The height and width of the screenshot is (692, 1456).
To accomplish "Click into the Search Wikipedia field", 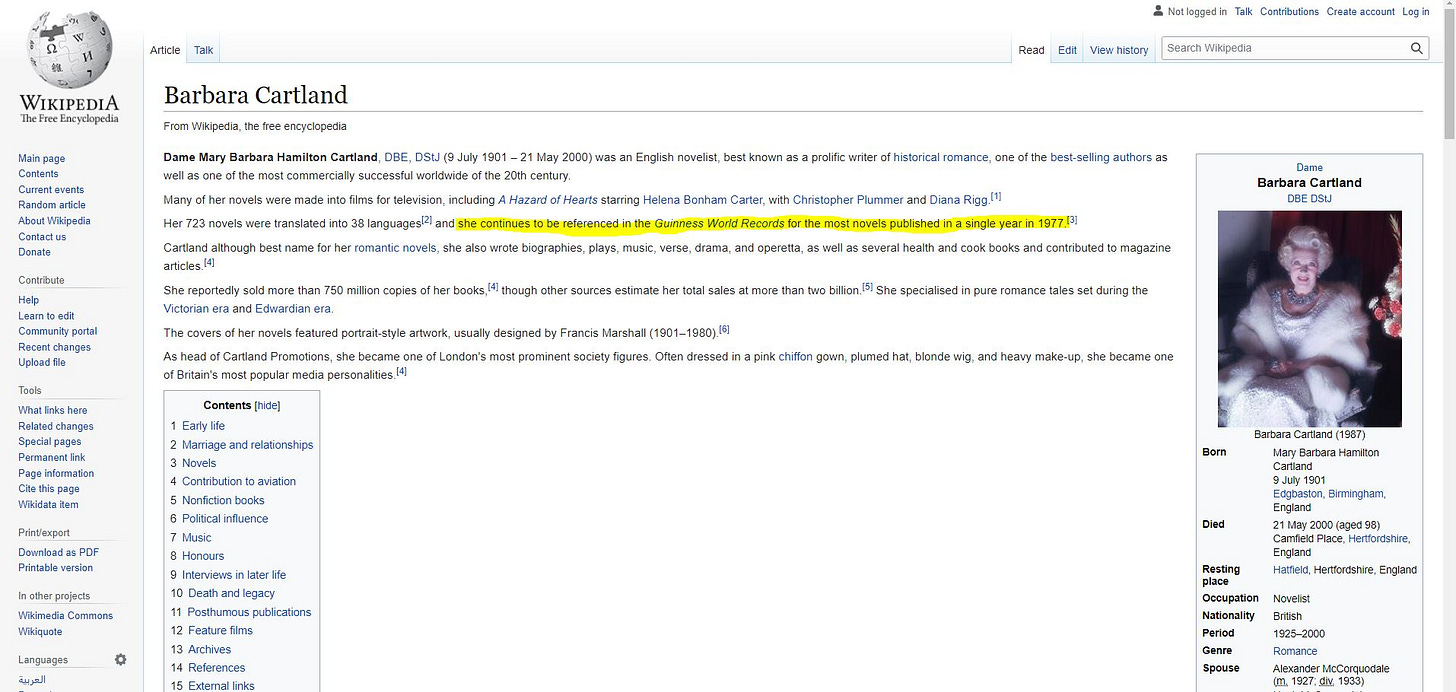I will pyautogui.click(x=1285, y=48).
